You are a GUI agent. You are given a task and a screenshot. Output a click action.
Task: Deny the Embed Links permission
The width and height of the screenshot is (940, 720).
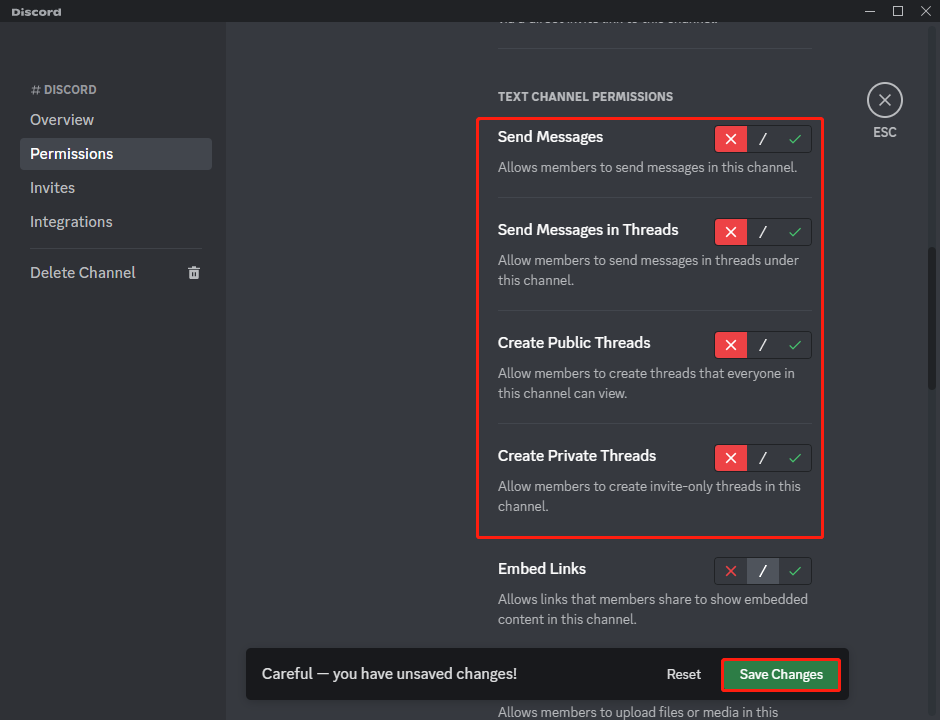pyautogui.click(x=731, y=571)
